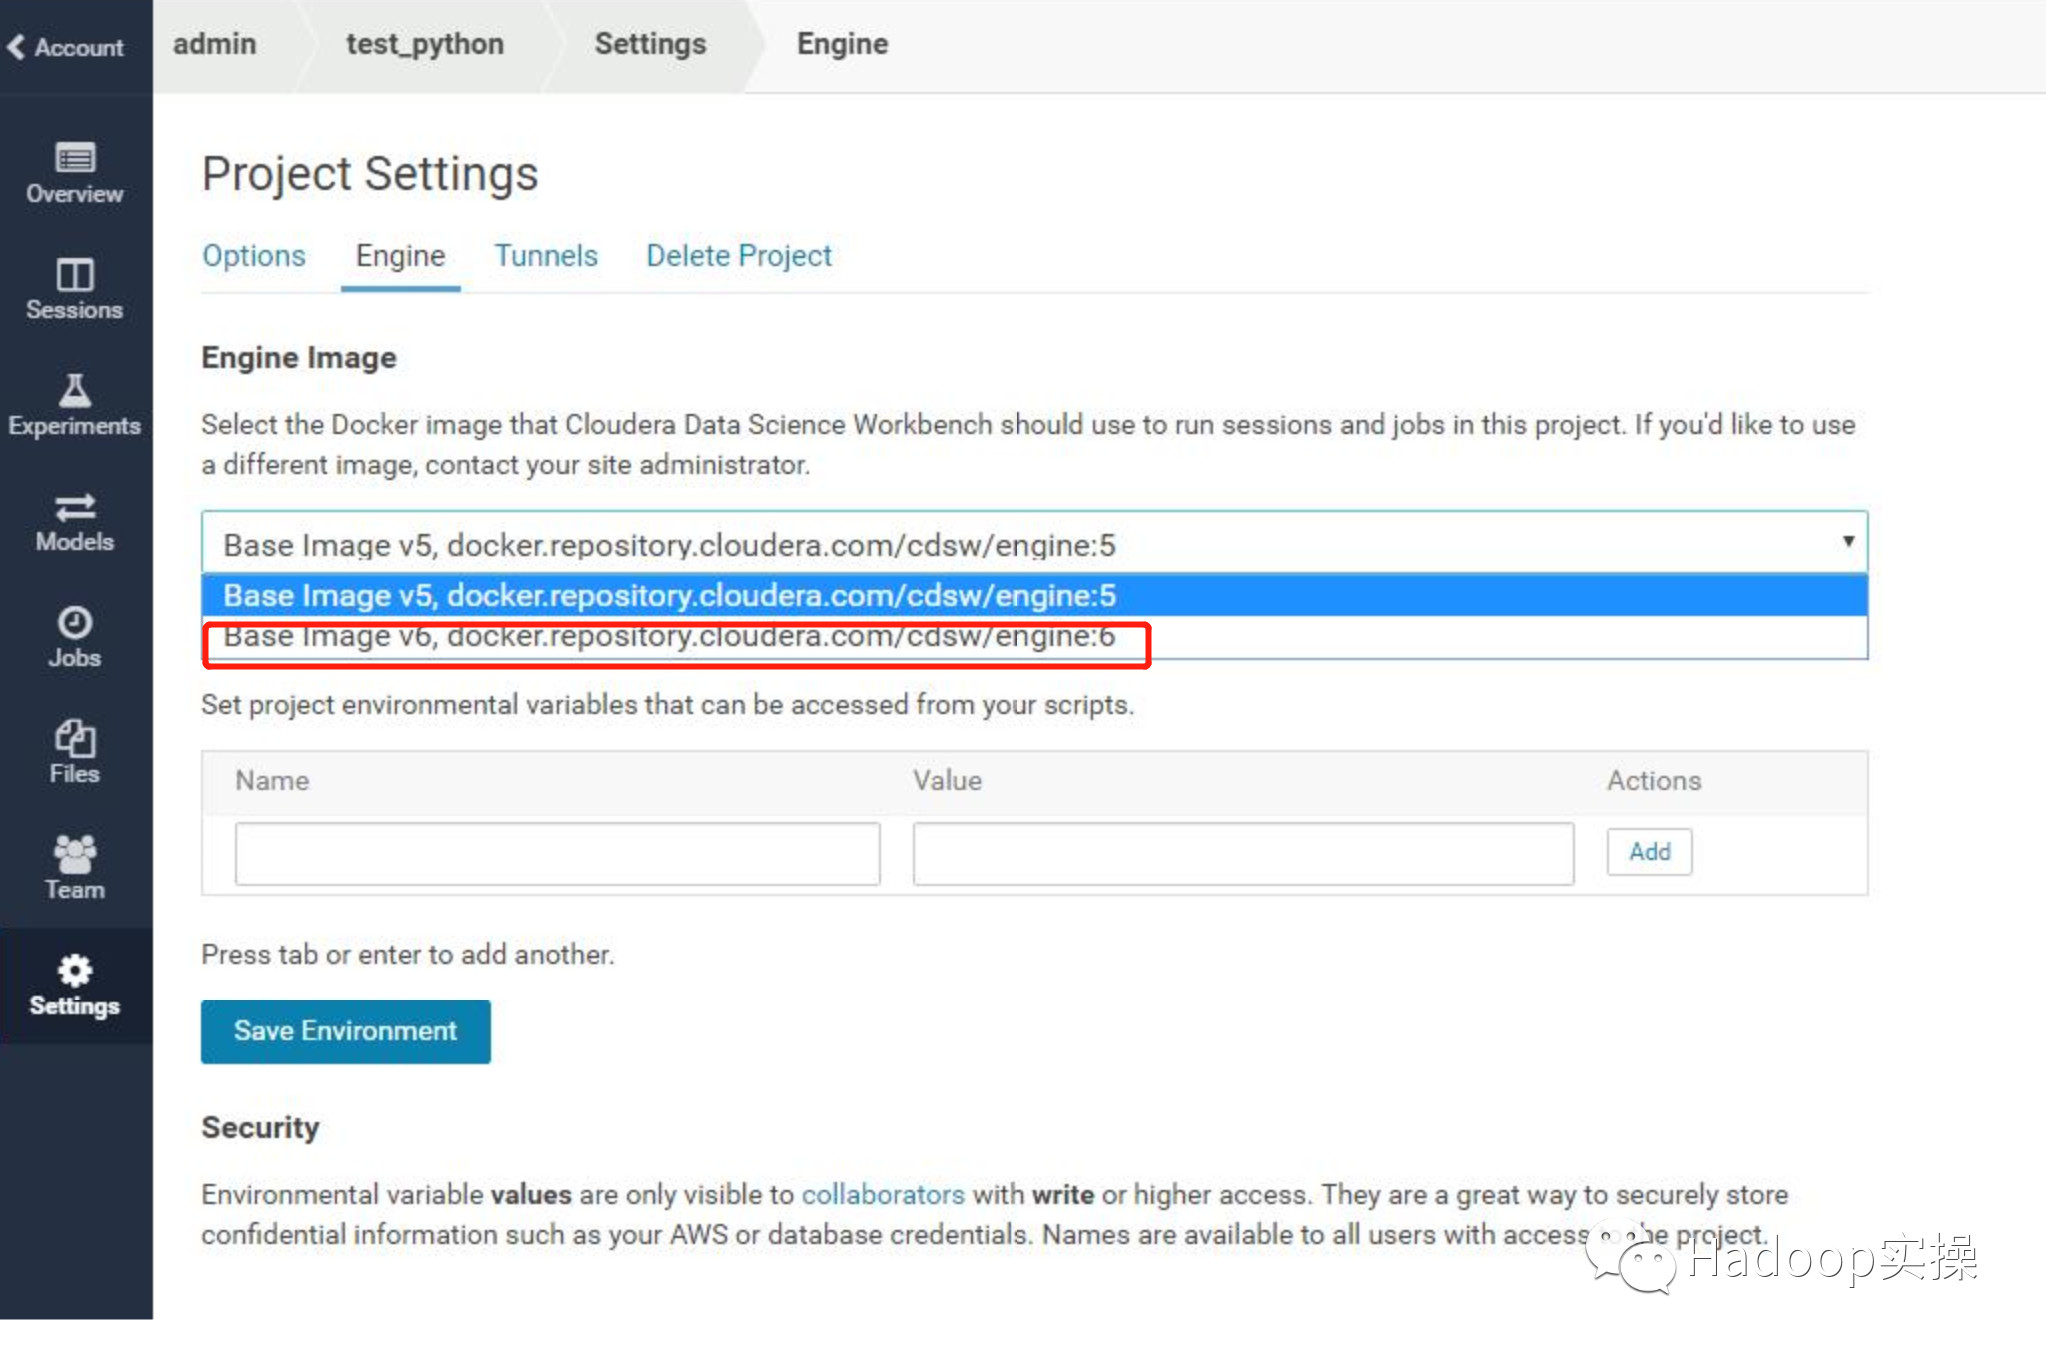The width and height of the screenshot is (2046, 1355).
Task: Switch to the Options tab
Action: 254,256
